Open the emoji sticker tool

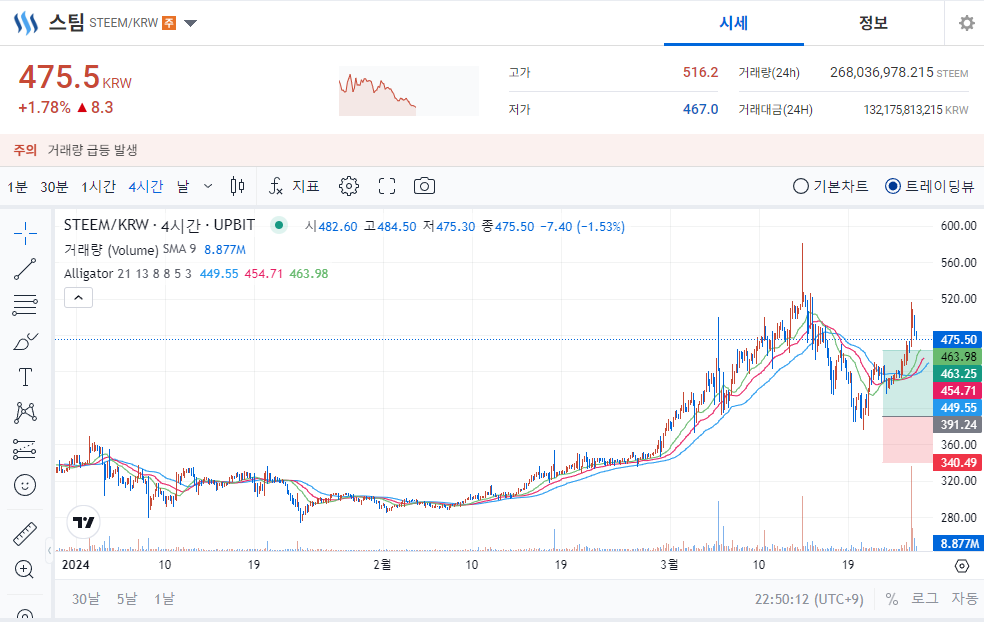pos(25,485)
